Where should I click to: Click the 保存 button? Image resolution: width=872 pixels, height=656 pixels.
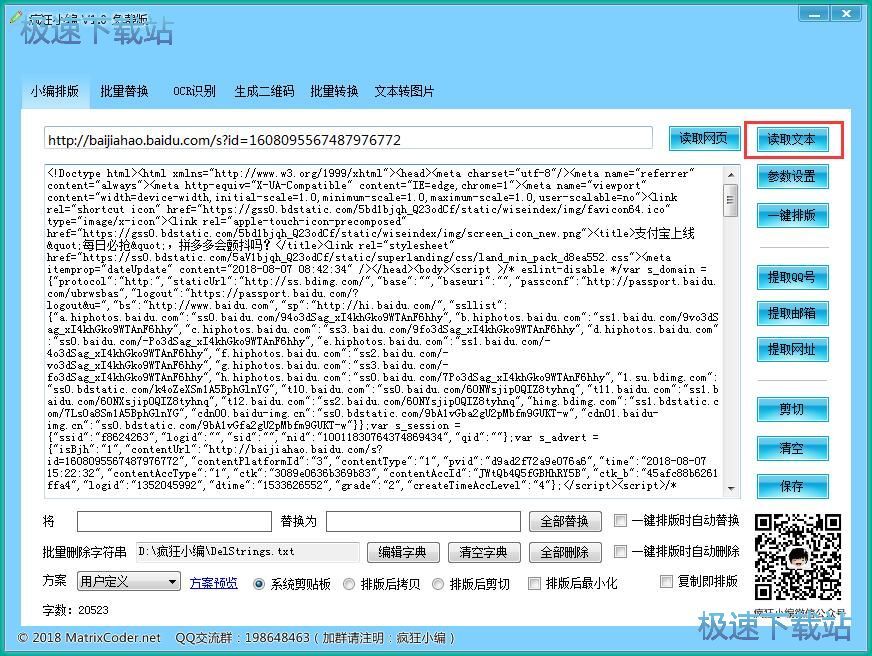point(792,486)
